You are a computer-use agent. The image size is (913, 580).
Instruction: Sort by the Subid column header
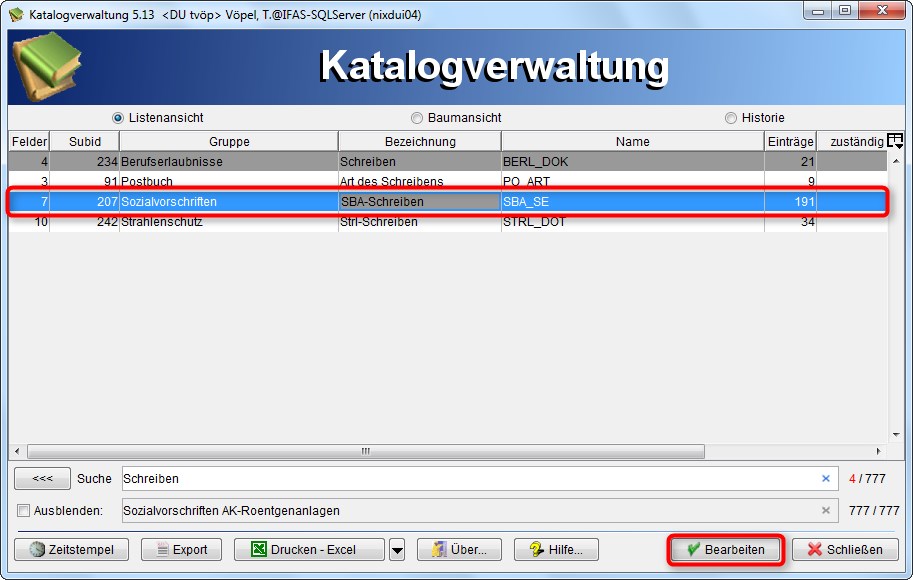(84, 142)
